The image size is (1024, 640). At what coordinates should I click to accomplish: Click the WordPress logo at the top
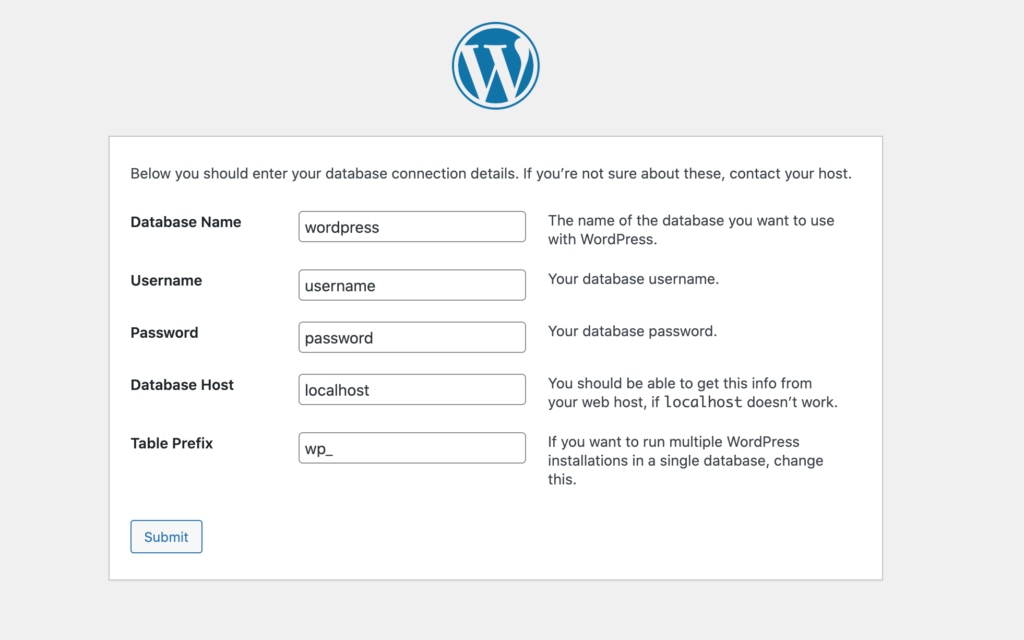(496, 66)
